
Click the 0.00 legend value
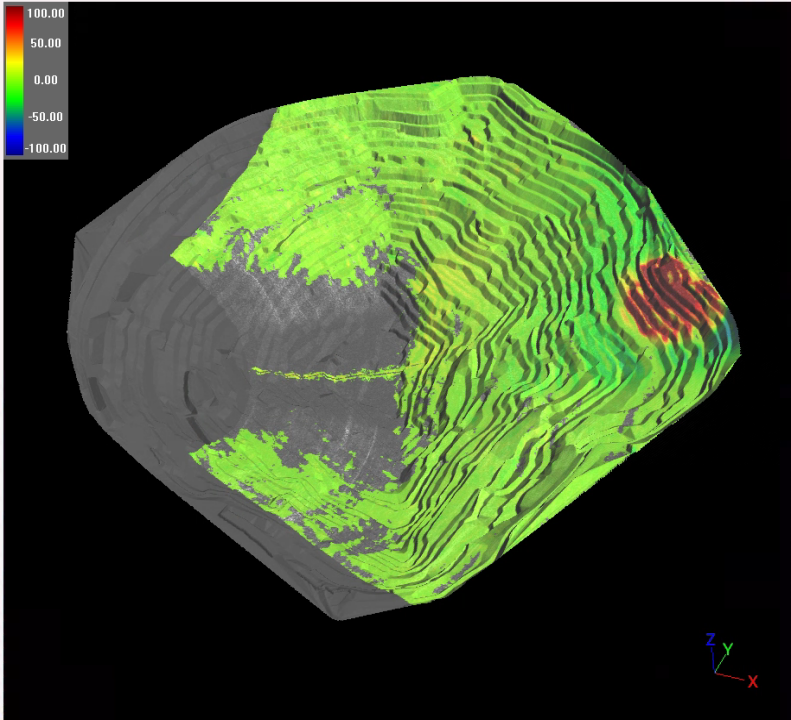click(46, 80)
